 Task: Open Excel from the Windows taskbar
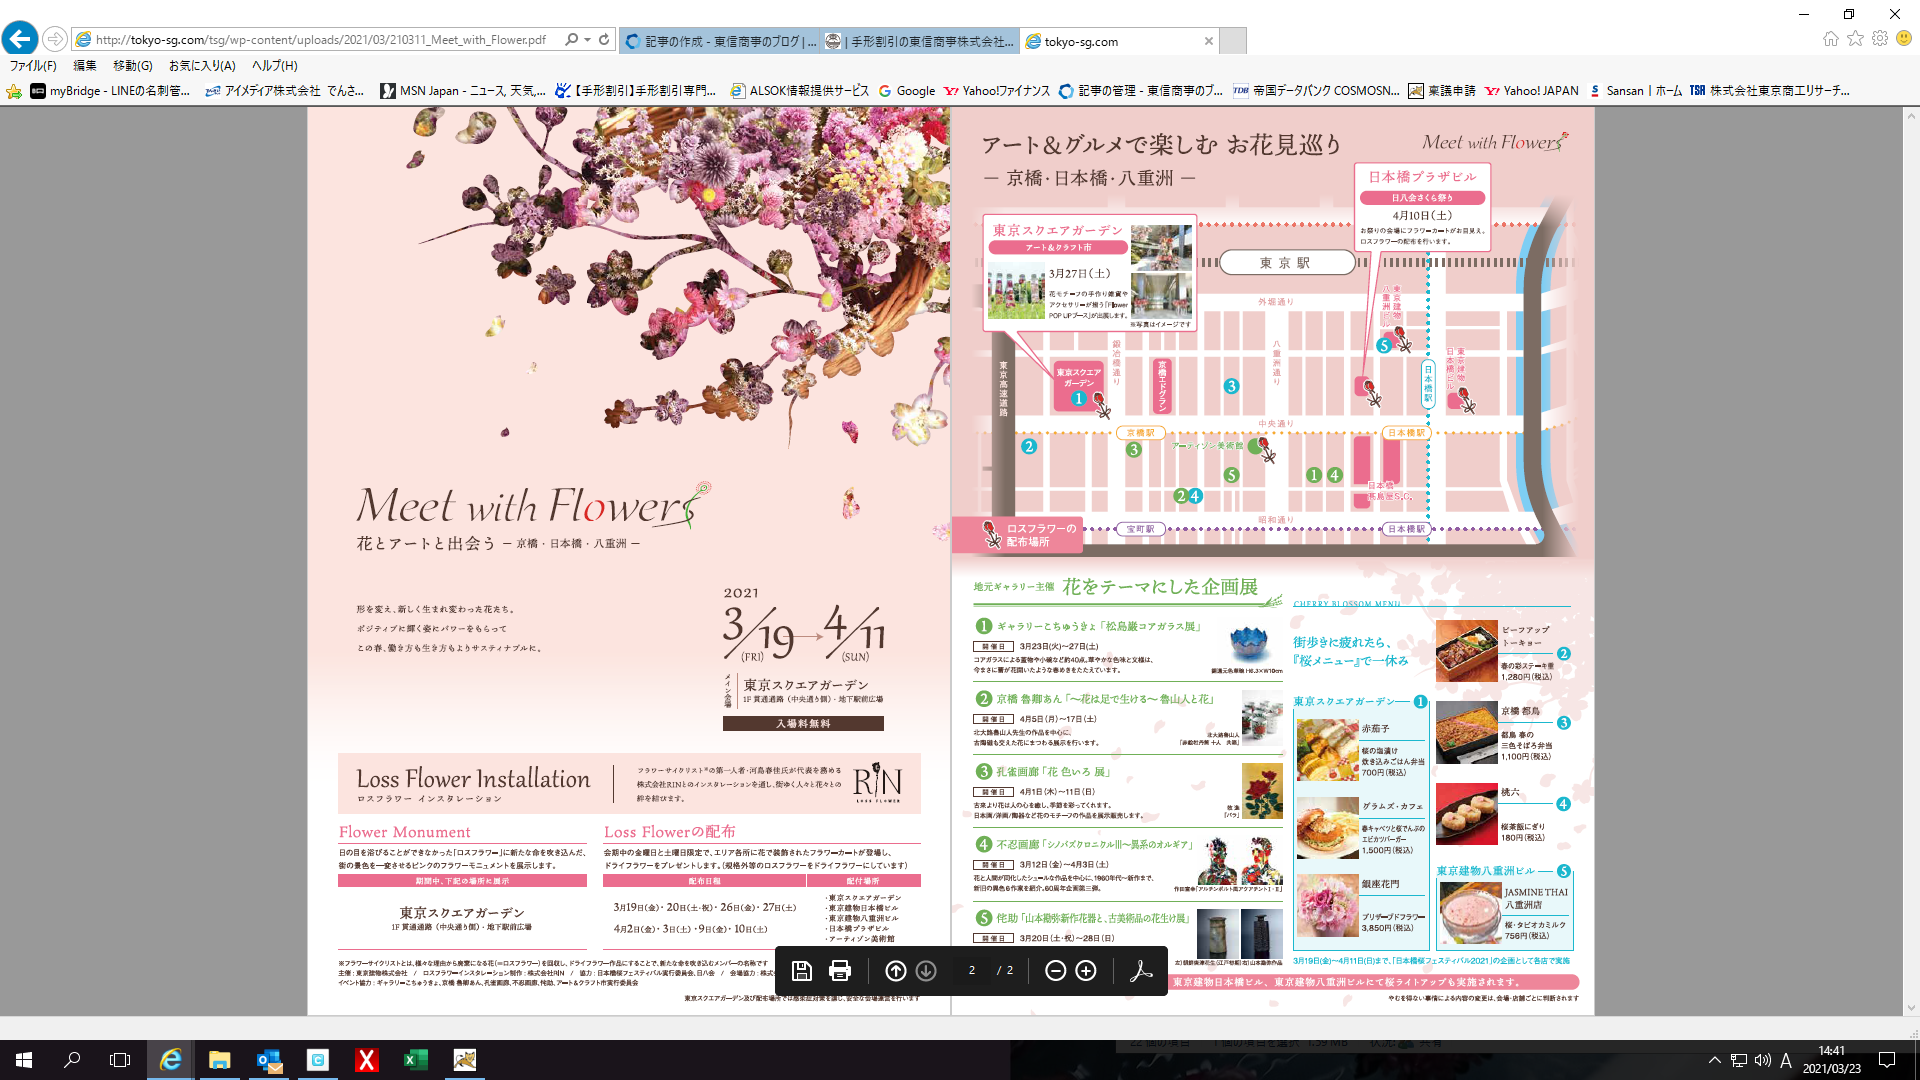[415, 1060]
